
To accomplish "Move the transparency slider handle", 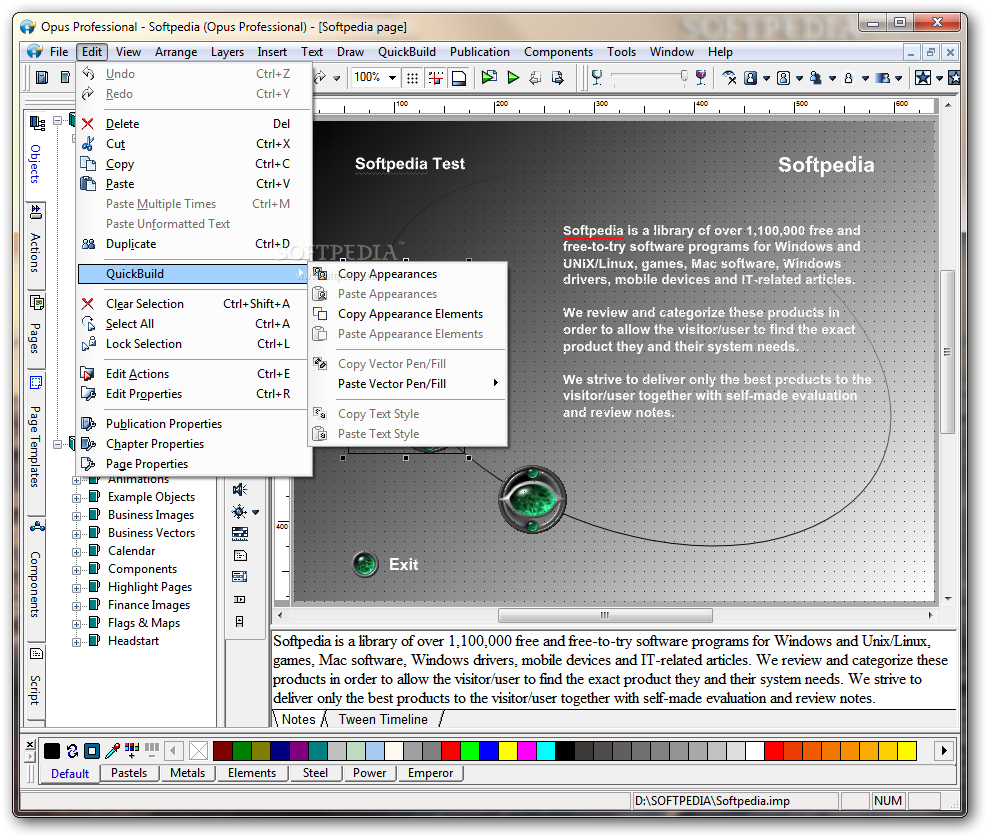I will point(684,76).
